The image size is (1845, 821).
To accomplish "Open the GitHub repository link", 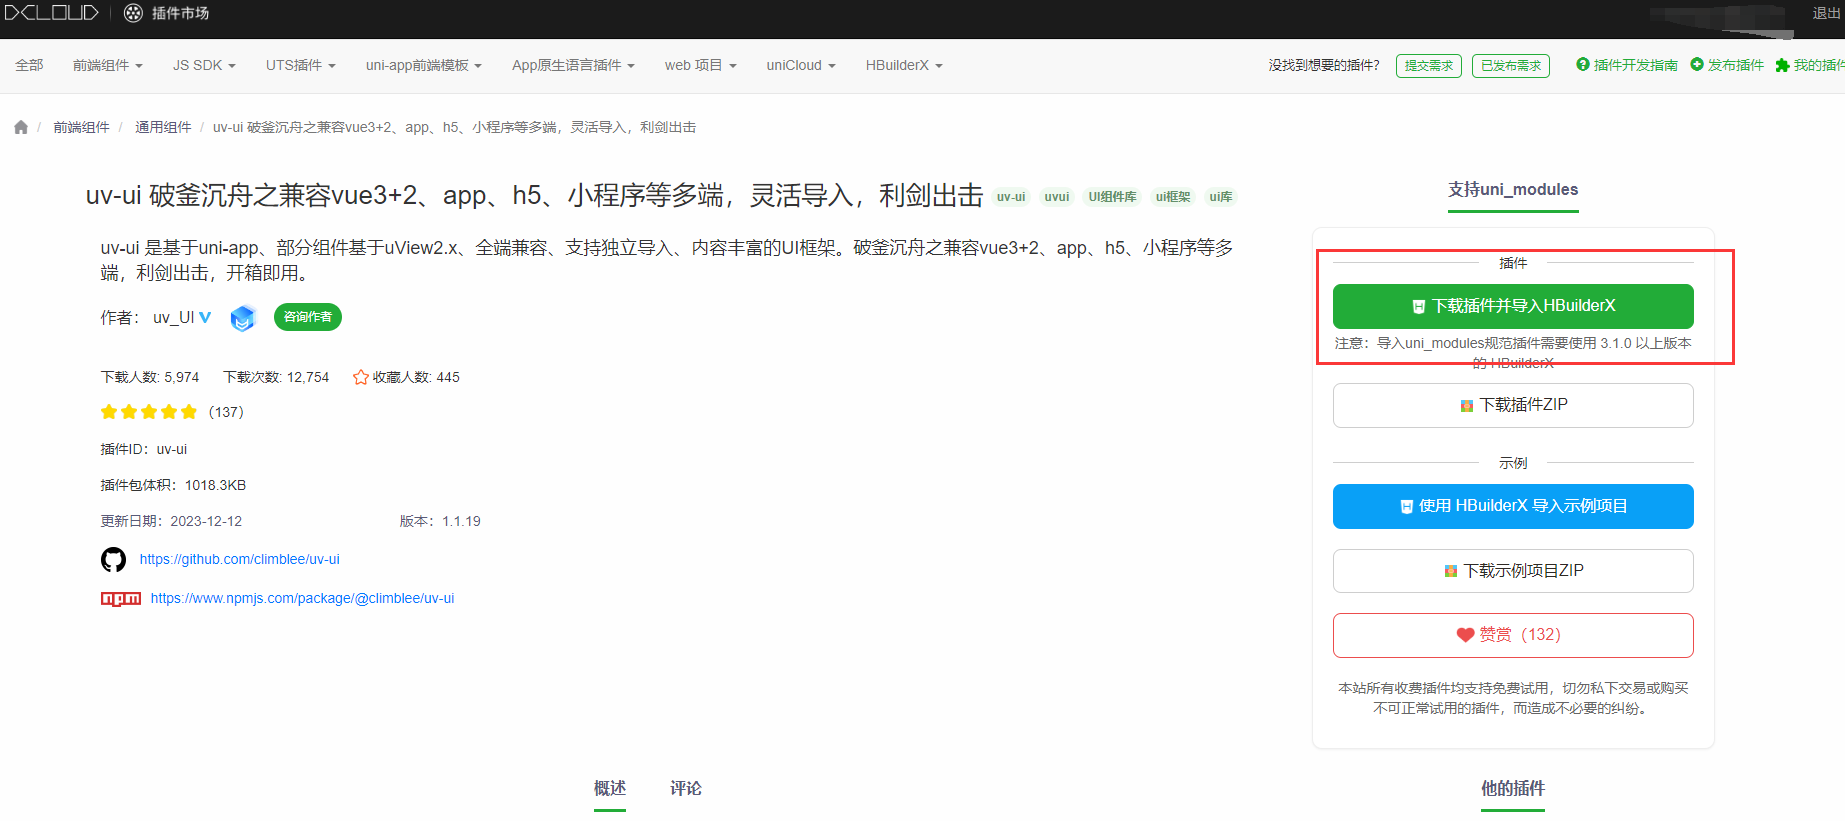I will pos(240,559).
